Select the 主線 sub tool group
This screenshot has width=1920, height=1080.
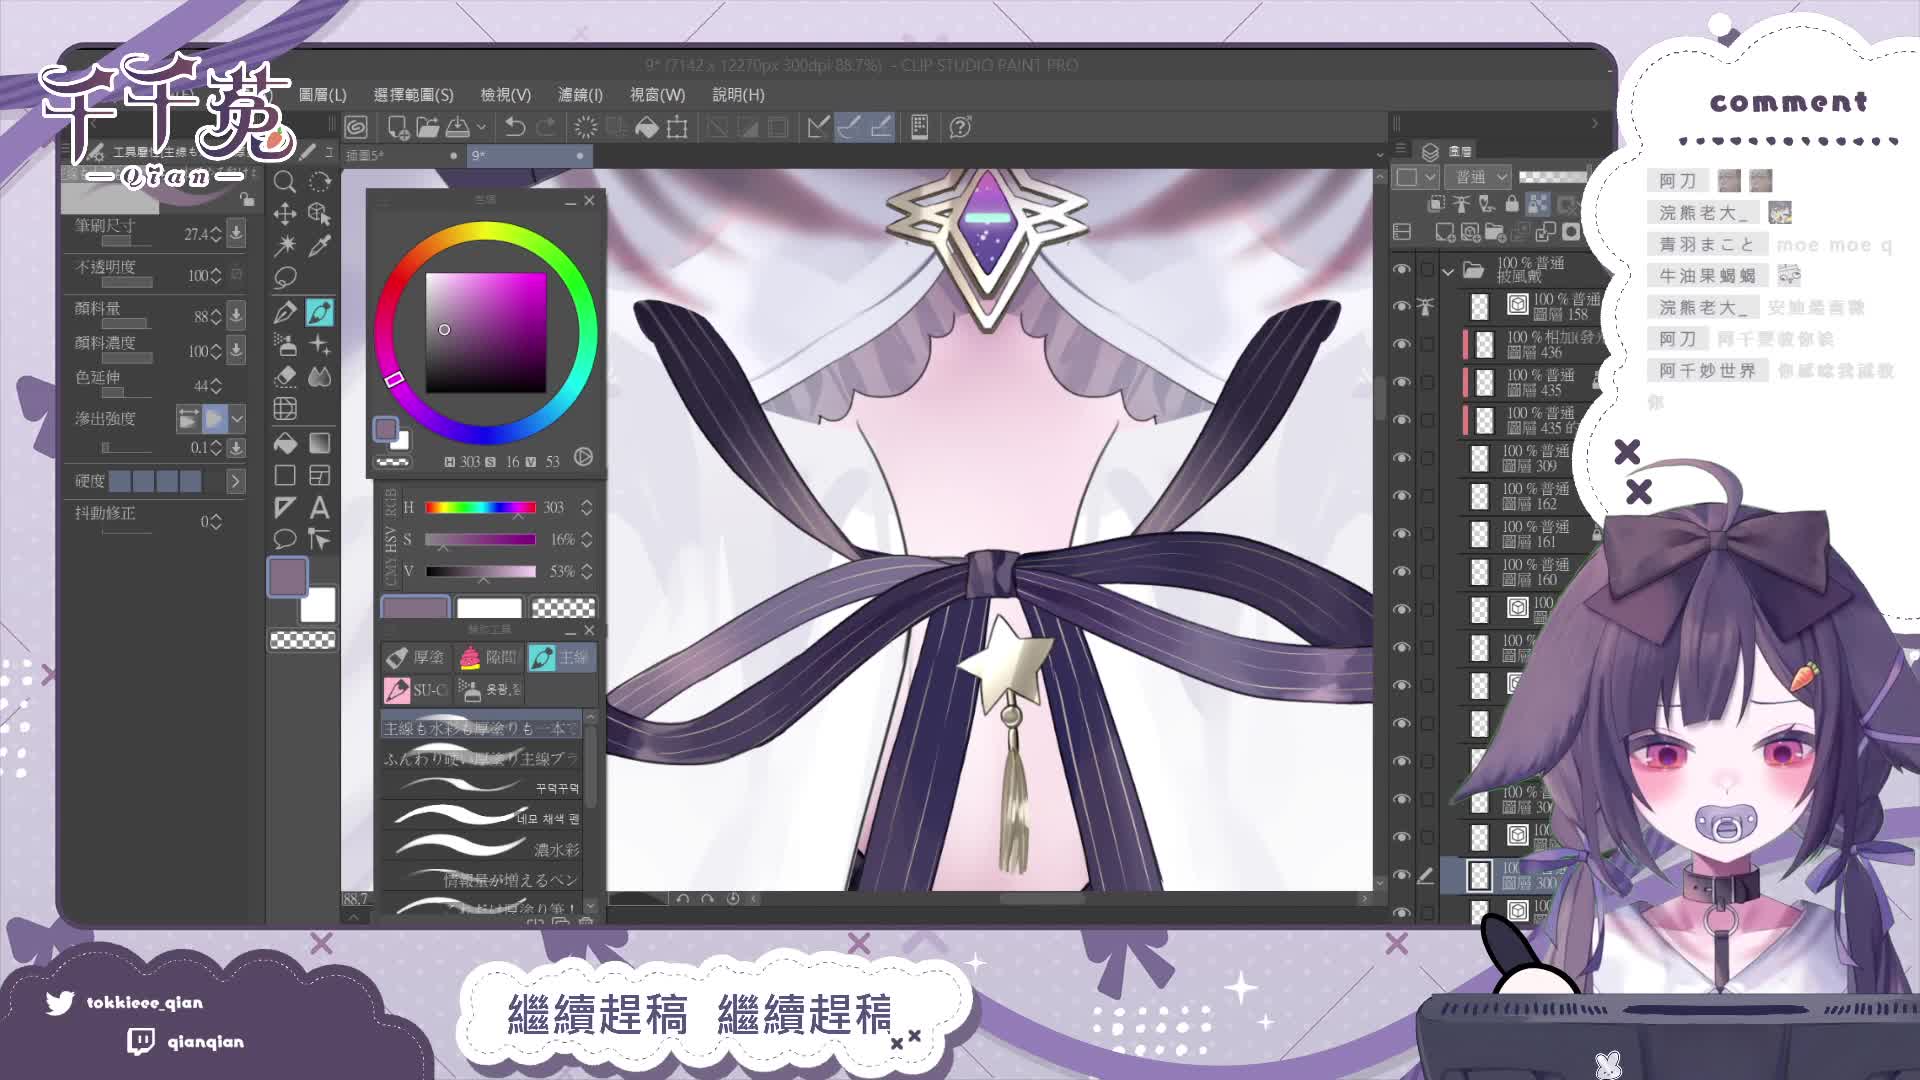pyautogui.click(x=561, y=657)
